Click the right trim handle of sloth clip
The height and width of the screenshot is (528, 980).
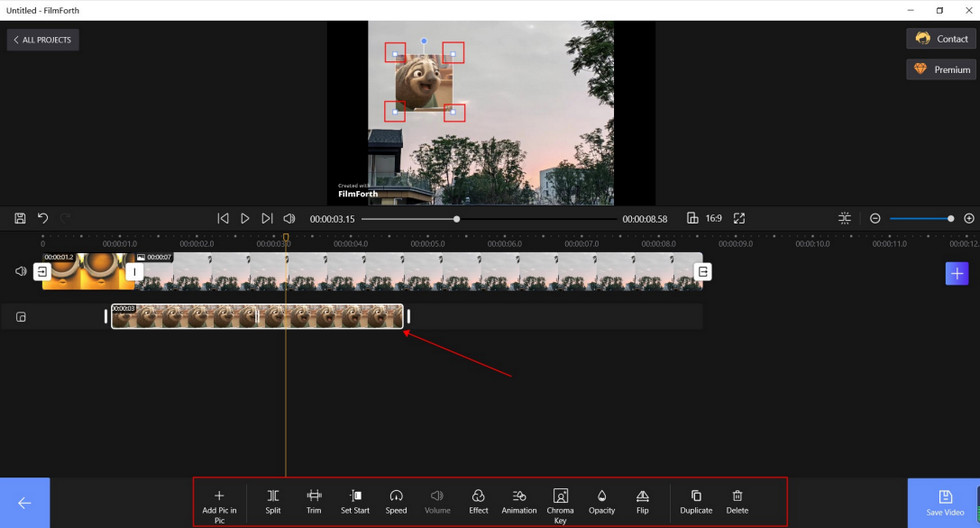409,317
